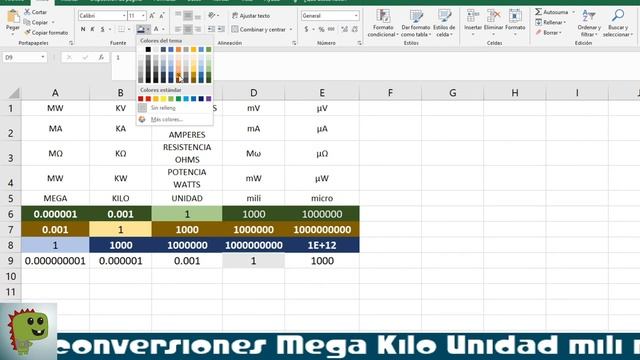Open Ordenar y filtrar

click(x=589, y=23)
